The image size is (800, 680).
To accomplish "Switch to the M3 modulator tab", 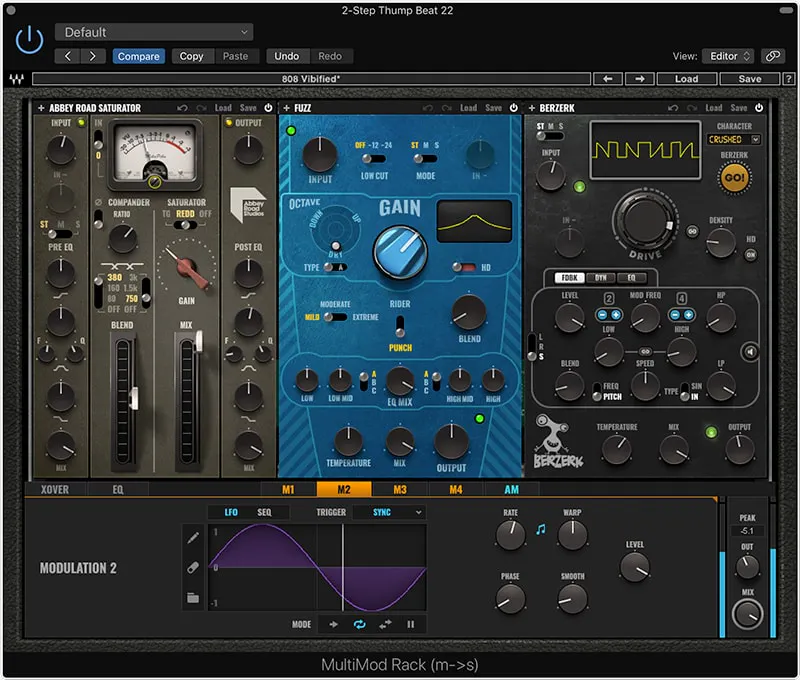I will point(400,490).
